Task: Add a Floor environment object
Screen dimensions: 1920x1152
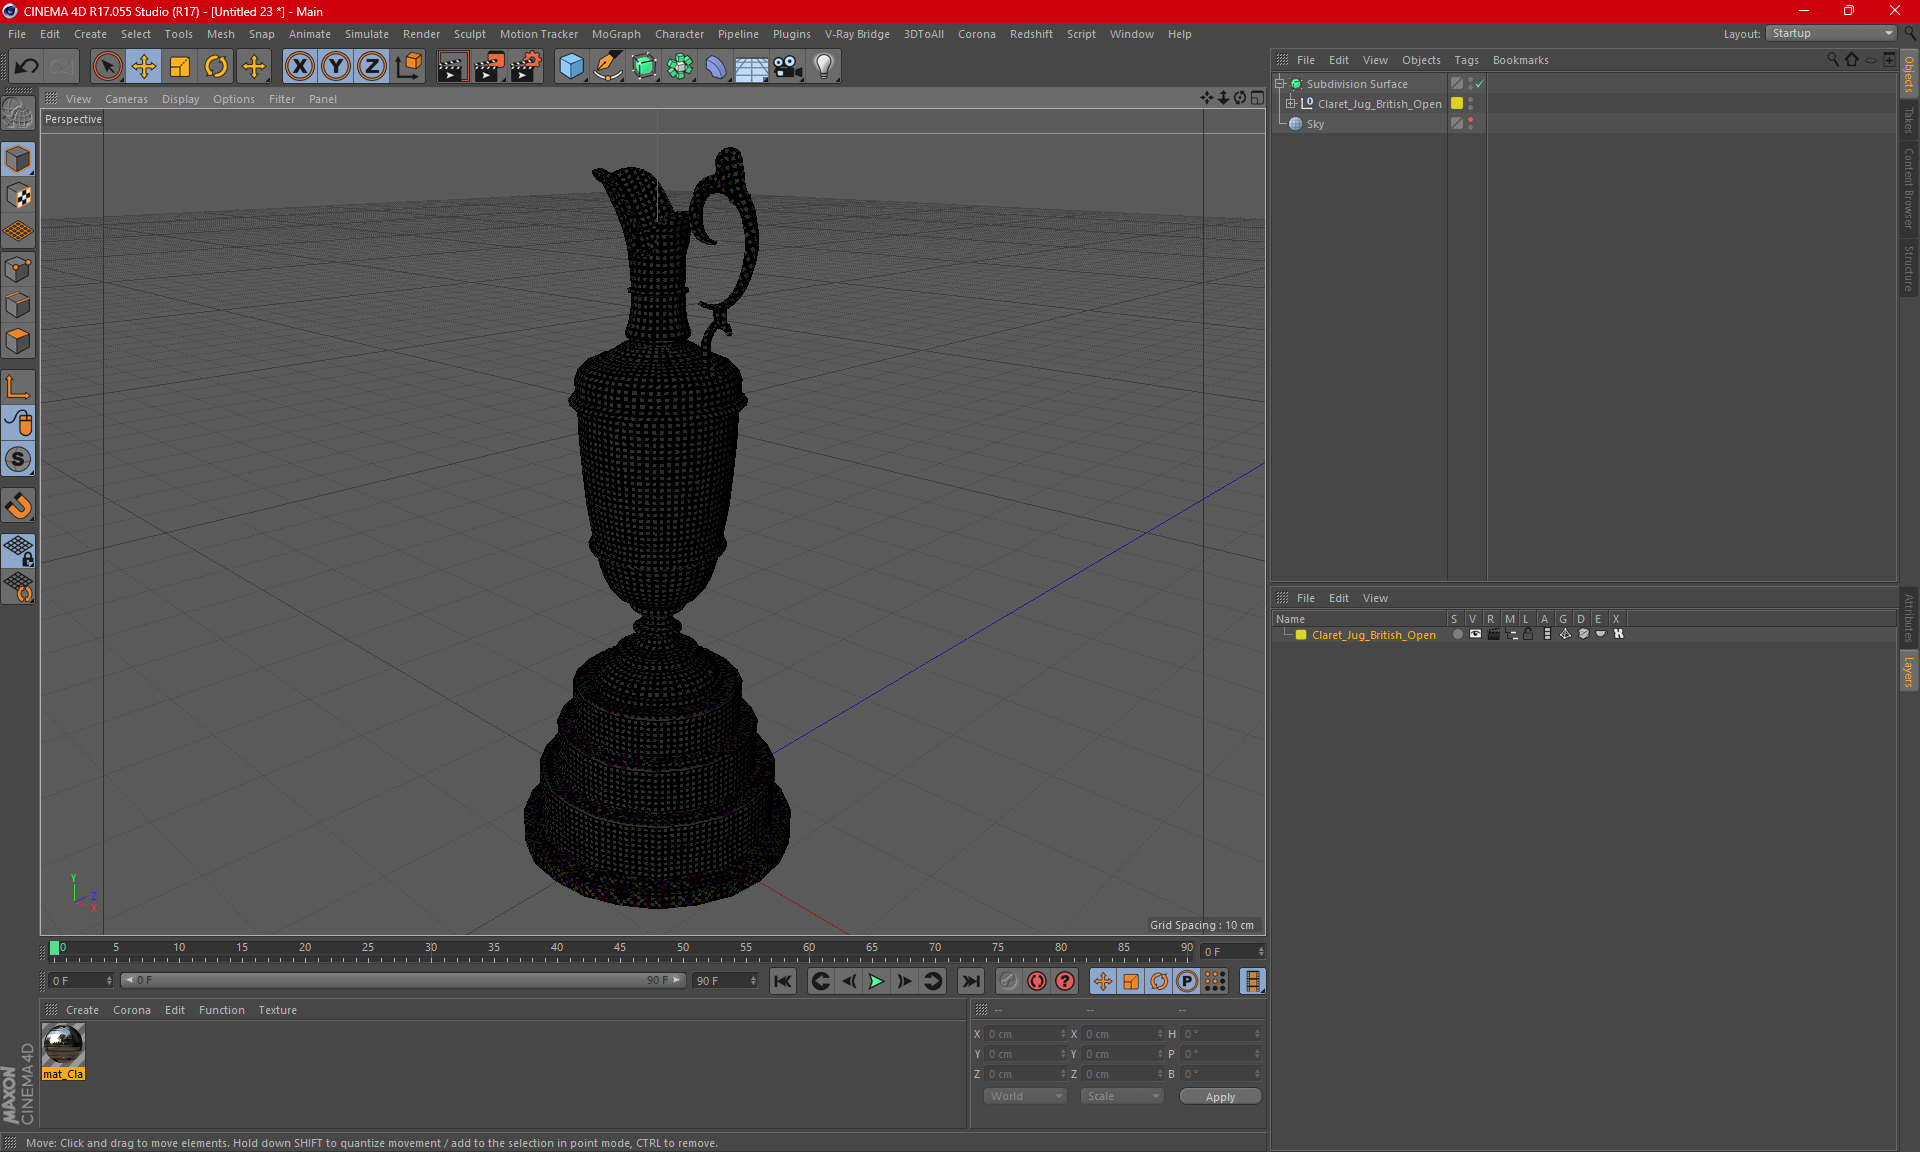Action: (x=751, y=67)
